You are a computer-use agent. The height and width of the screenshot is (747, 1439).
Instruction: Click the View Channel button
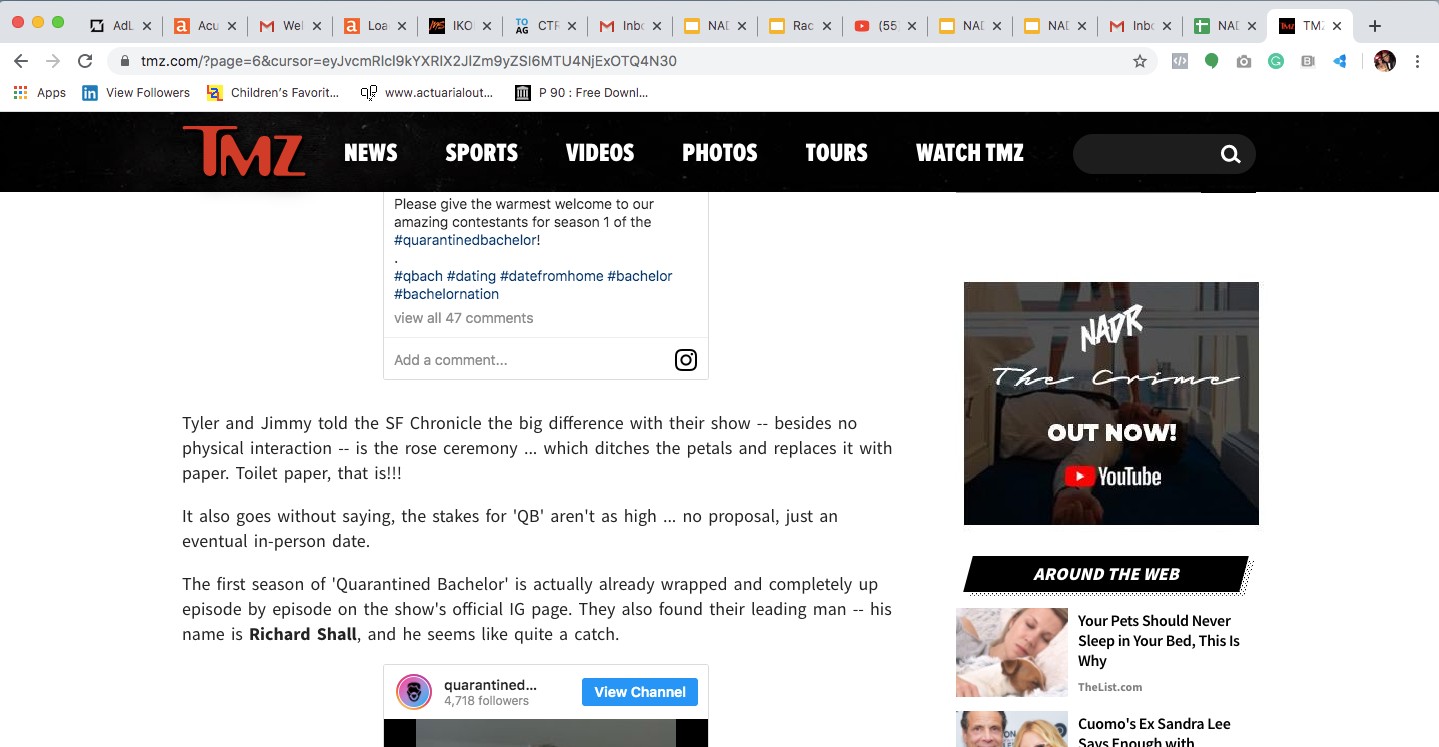pyautogui.click(x=640, y=692)
